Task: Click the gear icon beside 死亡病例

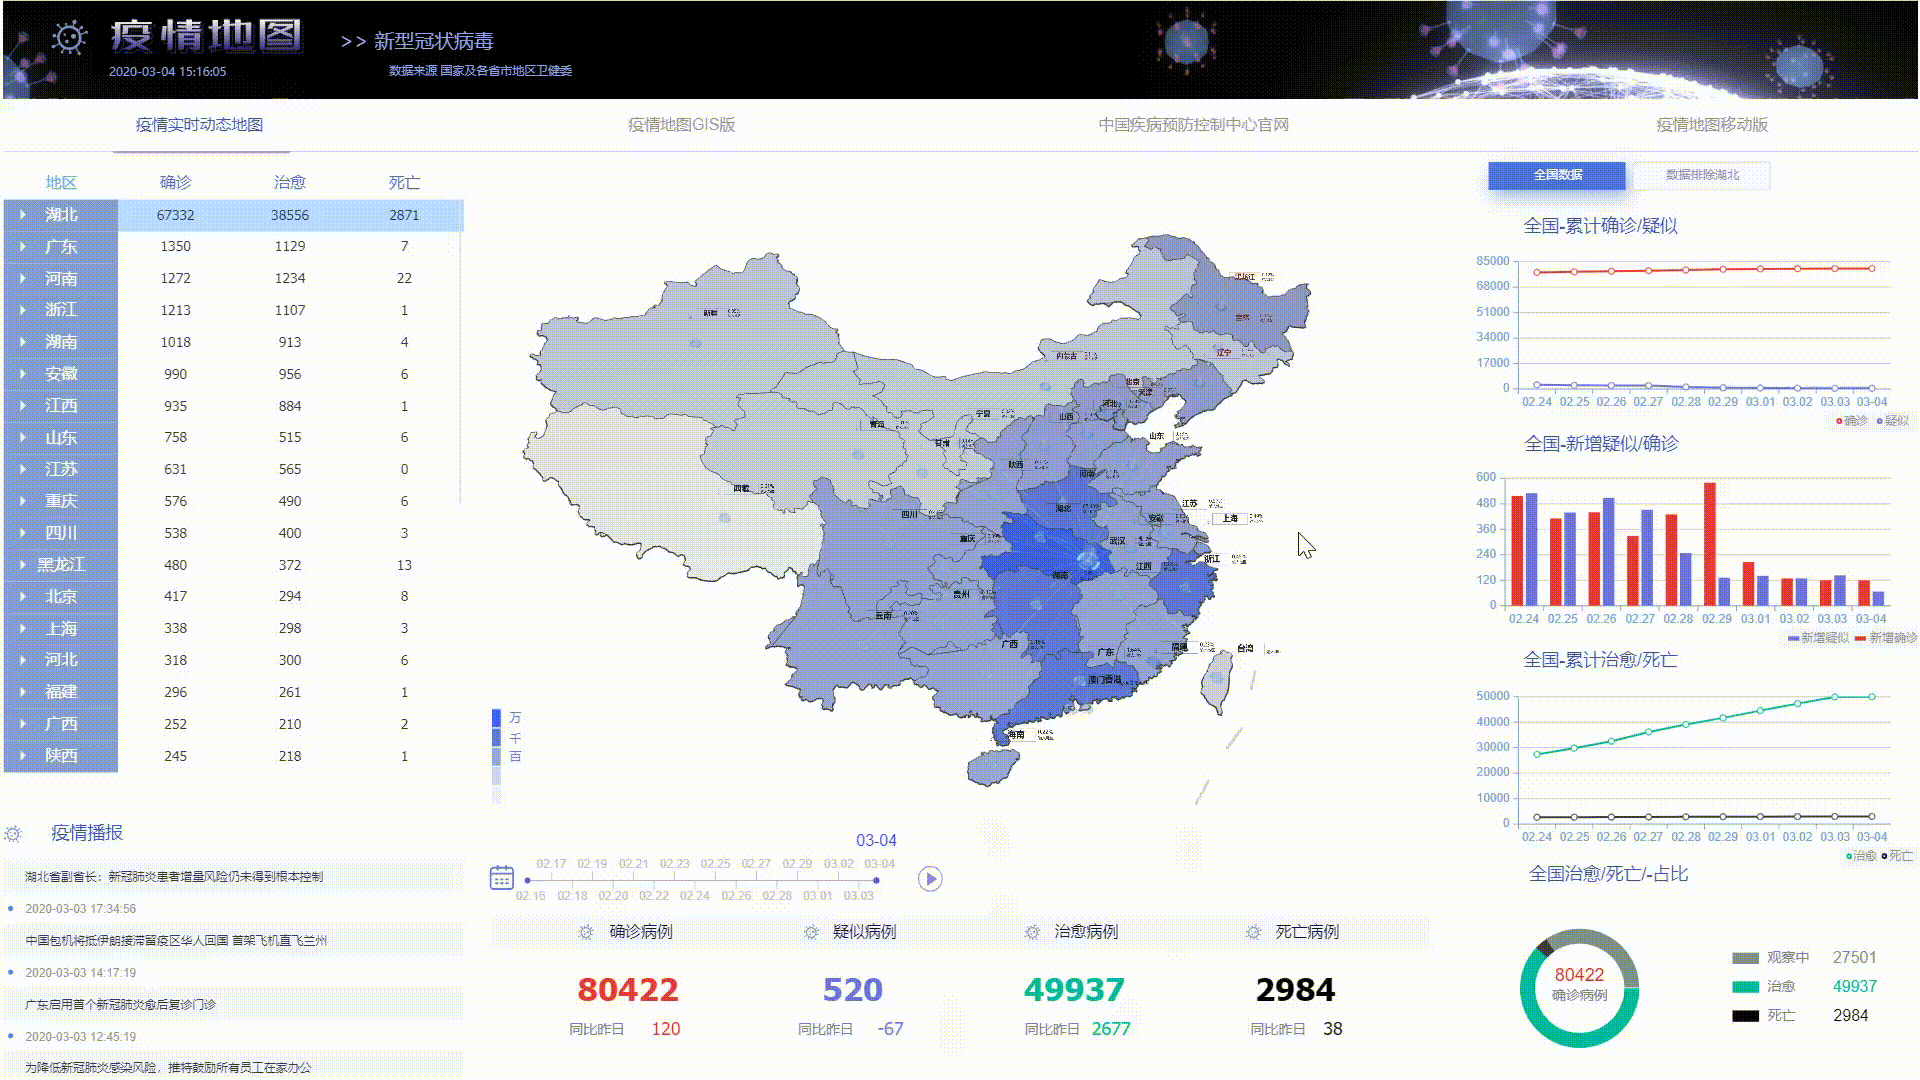Action: click(1253, 932)
